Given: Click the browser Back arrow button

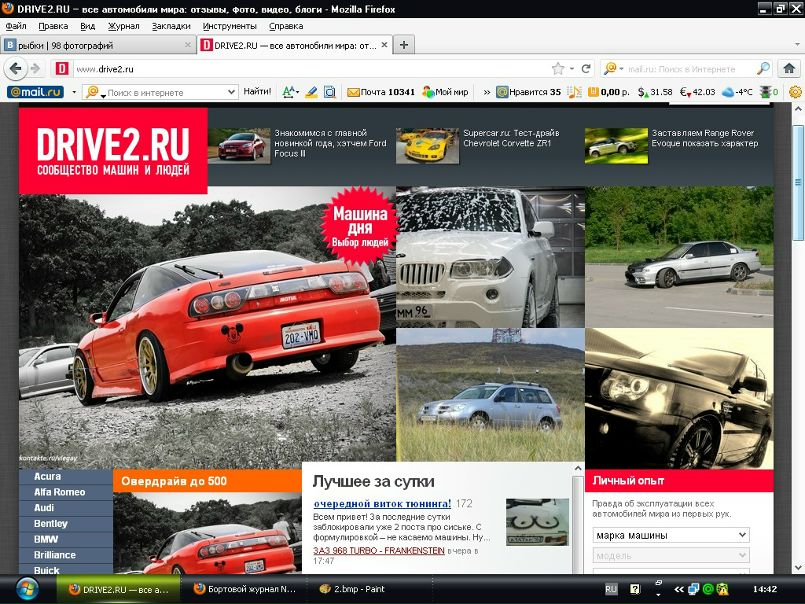Looking at the screenshot, I should coord(15,69).
